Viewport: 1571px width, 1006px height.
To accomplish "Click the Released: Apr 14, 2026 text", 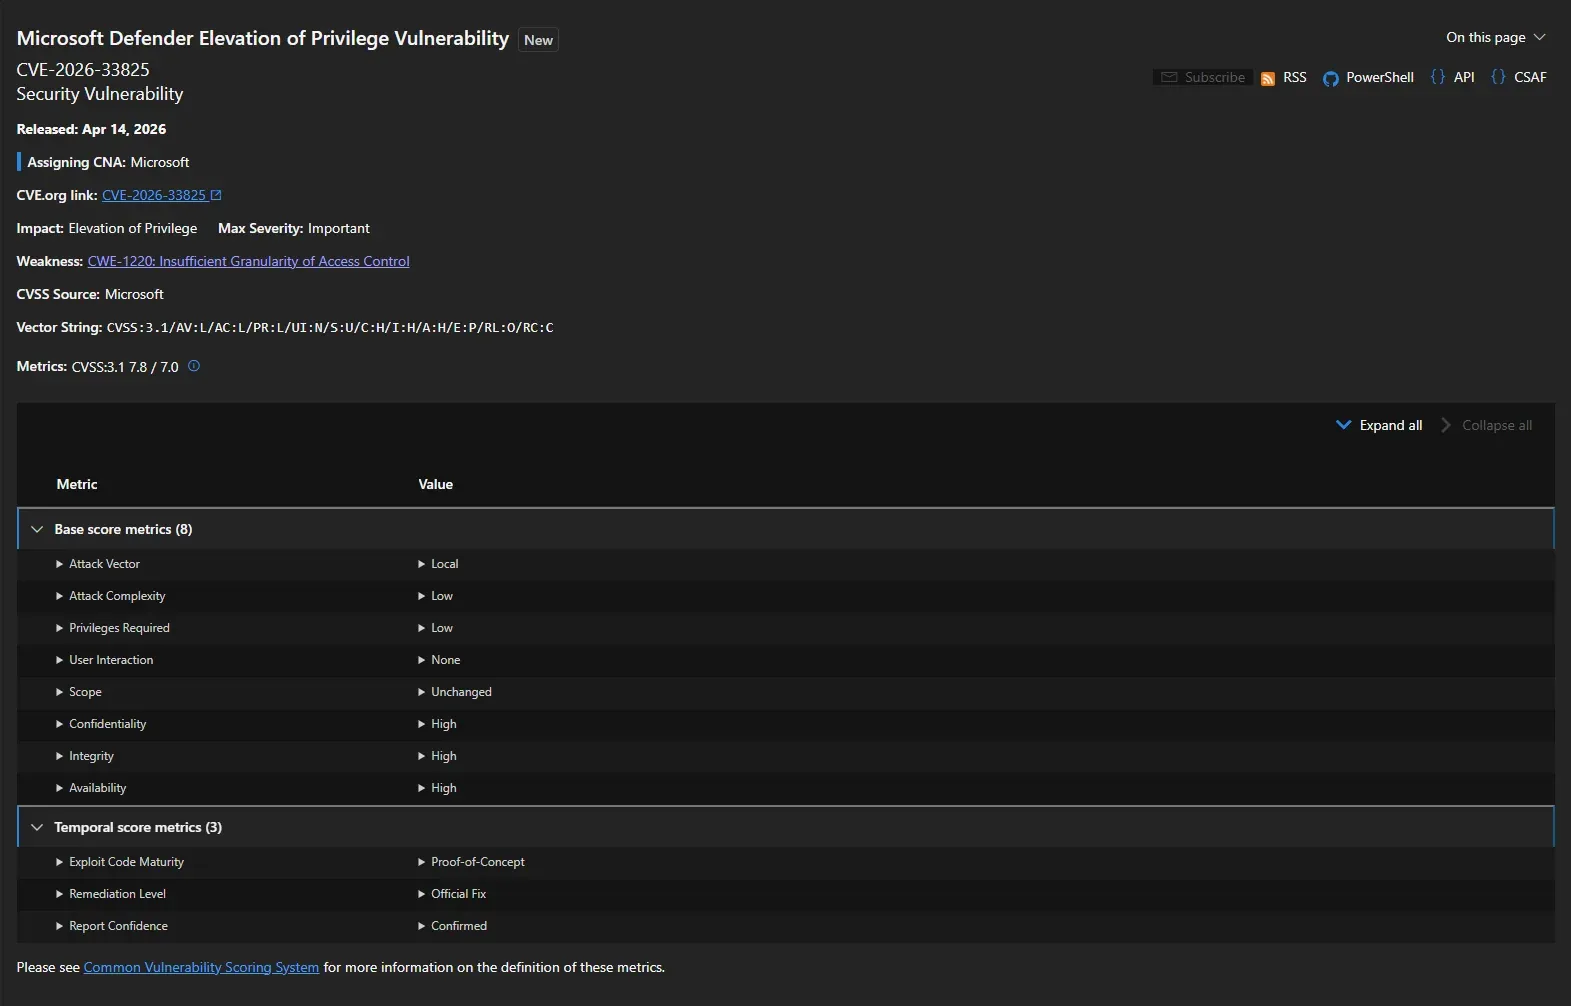I will (92, 129).
